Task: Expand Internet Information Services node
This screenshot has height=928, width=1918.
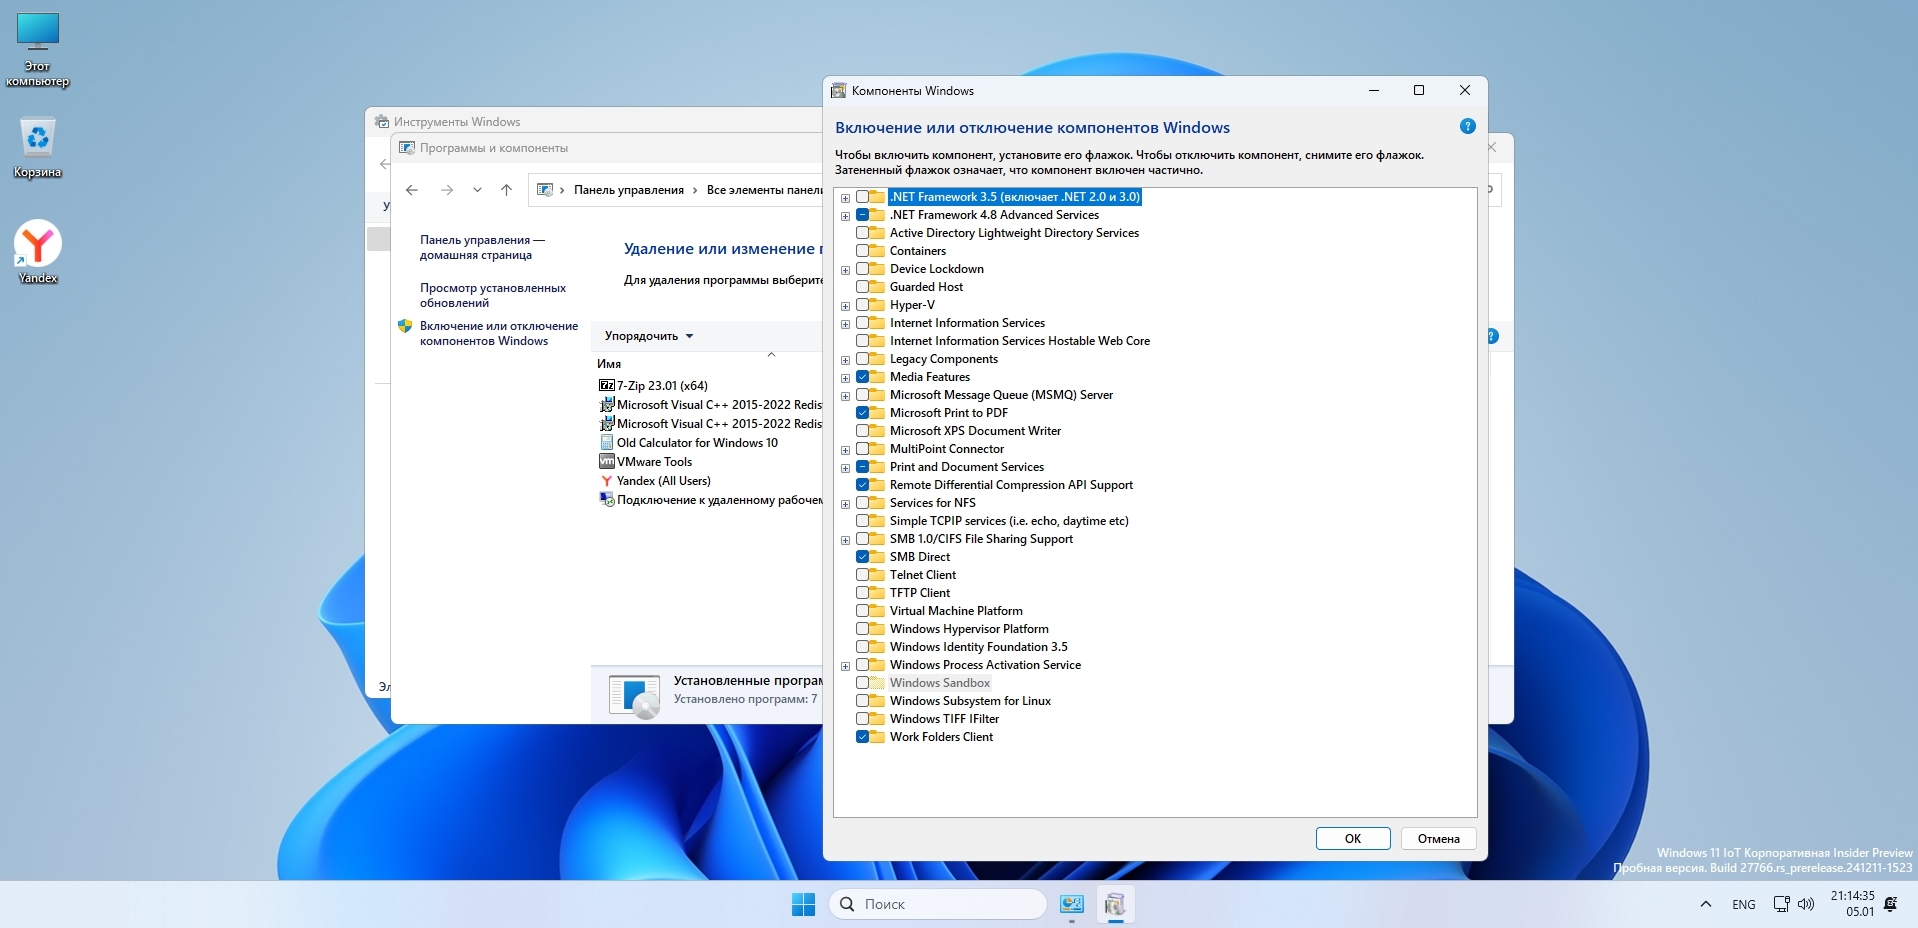Action: 845,324
